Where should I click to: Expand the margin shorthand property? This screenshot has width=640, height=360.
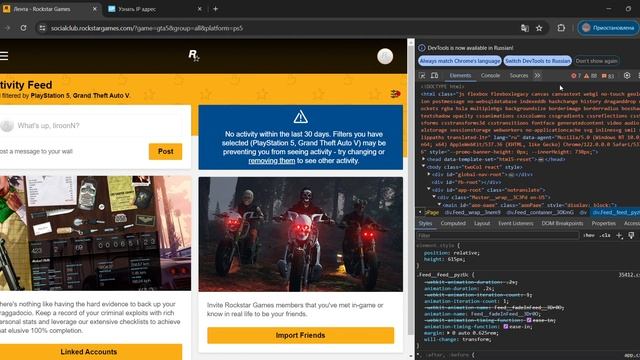449,333
